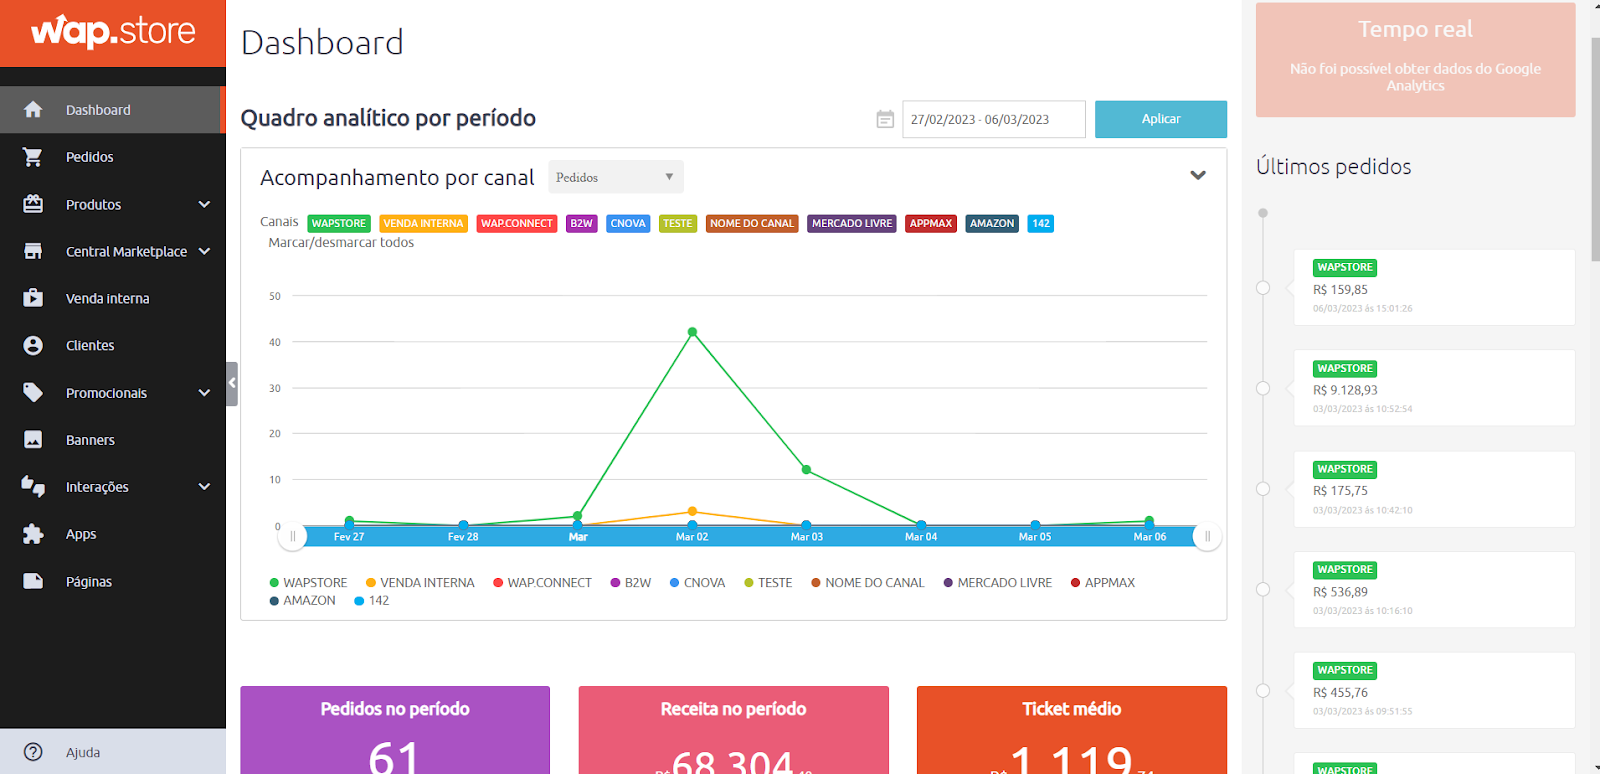Click the R$ 175,75 order card
This screenshot has height=774, width=1600.
[x=1434, y=489]
